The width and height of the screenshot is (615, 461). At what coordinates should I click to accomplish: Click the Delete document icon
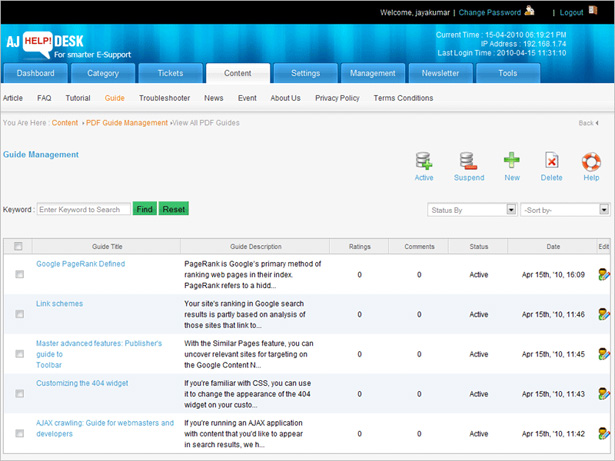coord(551,161)
